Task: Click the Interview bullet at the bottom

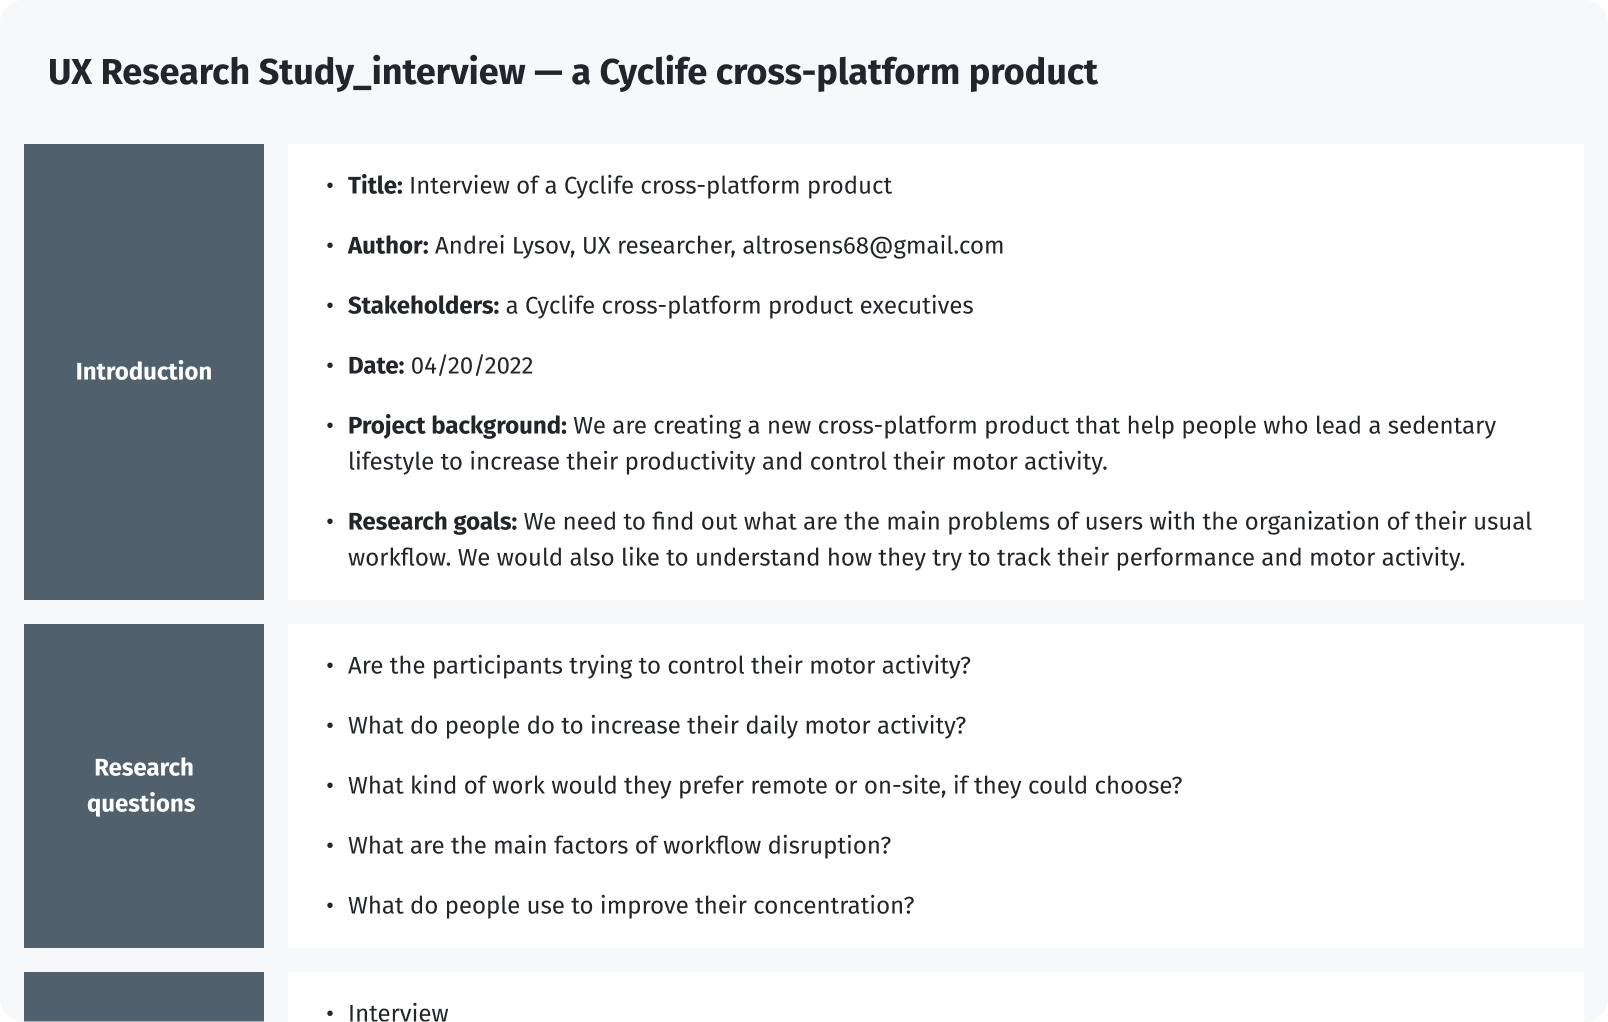Action: 398,1011
